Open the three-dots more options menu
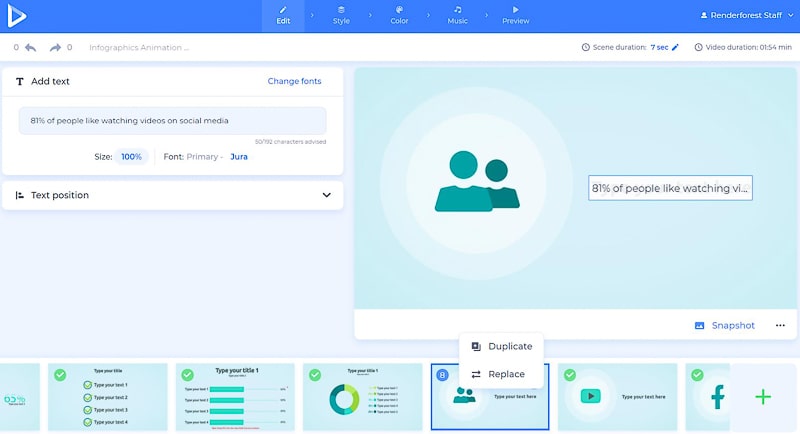The width and height of the screenshot is (800, 434). coord(780,325)
